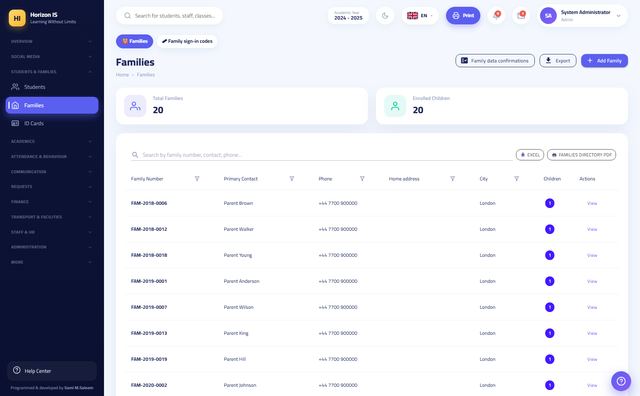Expand the Finance sidebar section
Screen dimensions: 640x396
point(51,202)
